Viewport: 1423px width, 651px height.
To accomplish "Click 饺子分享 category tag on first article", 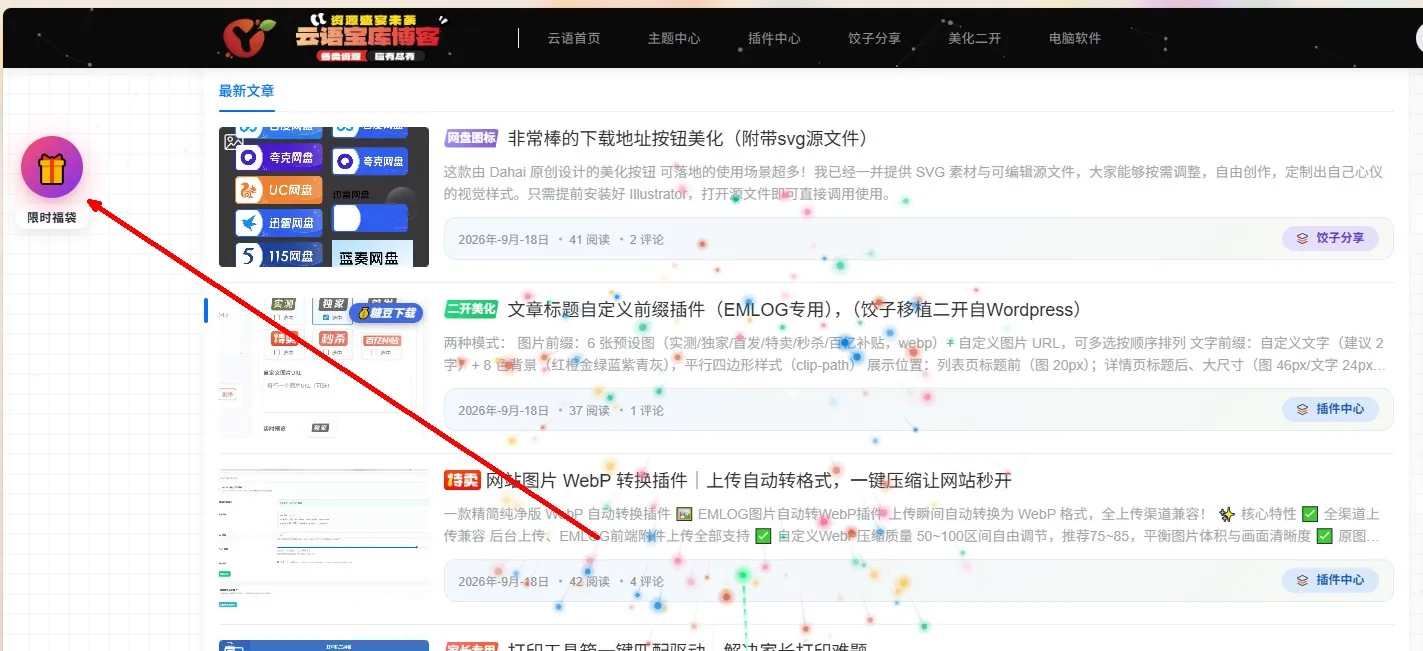I will [x=1330, y=239].
